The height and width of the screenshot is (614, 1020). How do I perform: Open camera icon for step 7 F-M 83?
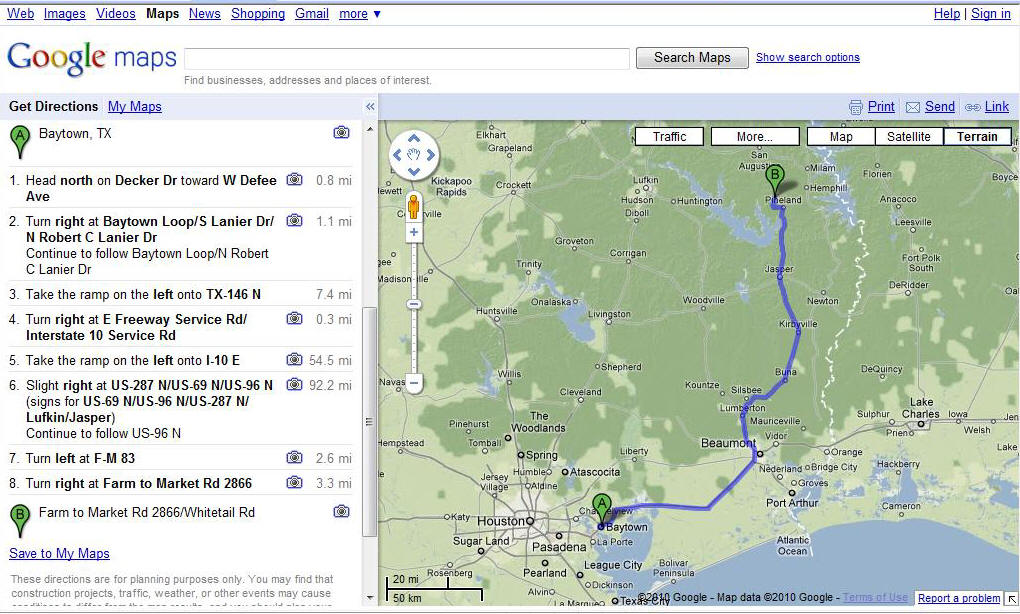[295, 458]
